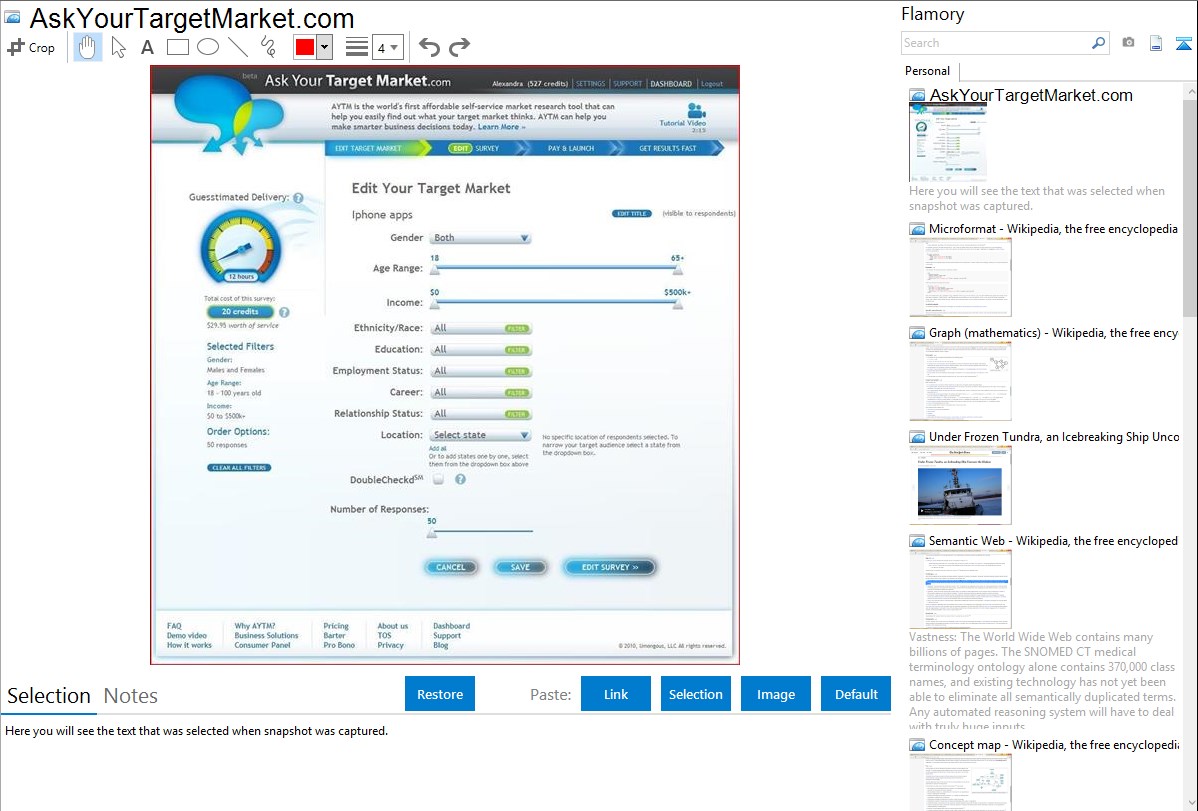Undo the last edit

click(429, 47)
